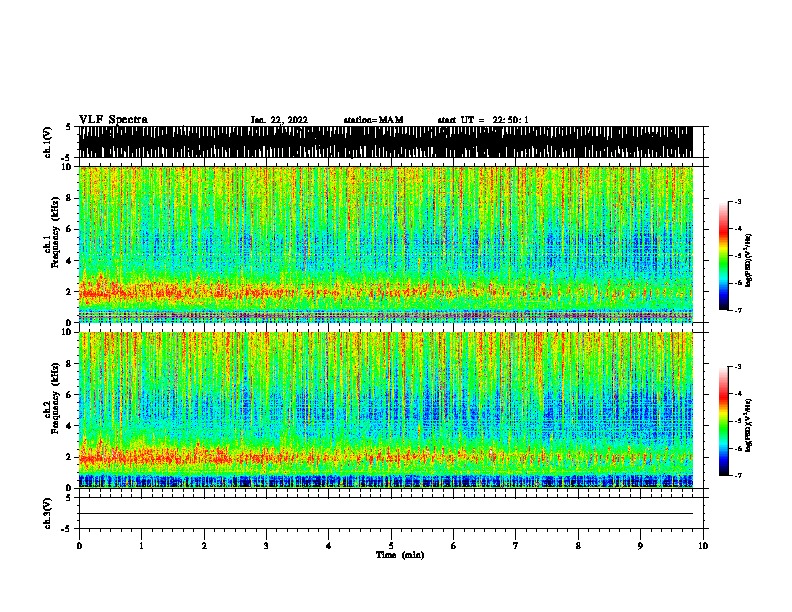Click the "10" kHz tick on ch.2 frequency axis

click(x=67, y=332)
